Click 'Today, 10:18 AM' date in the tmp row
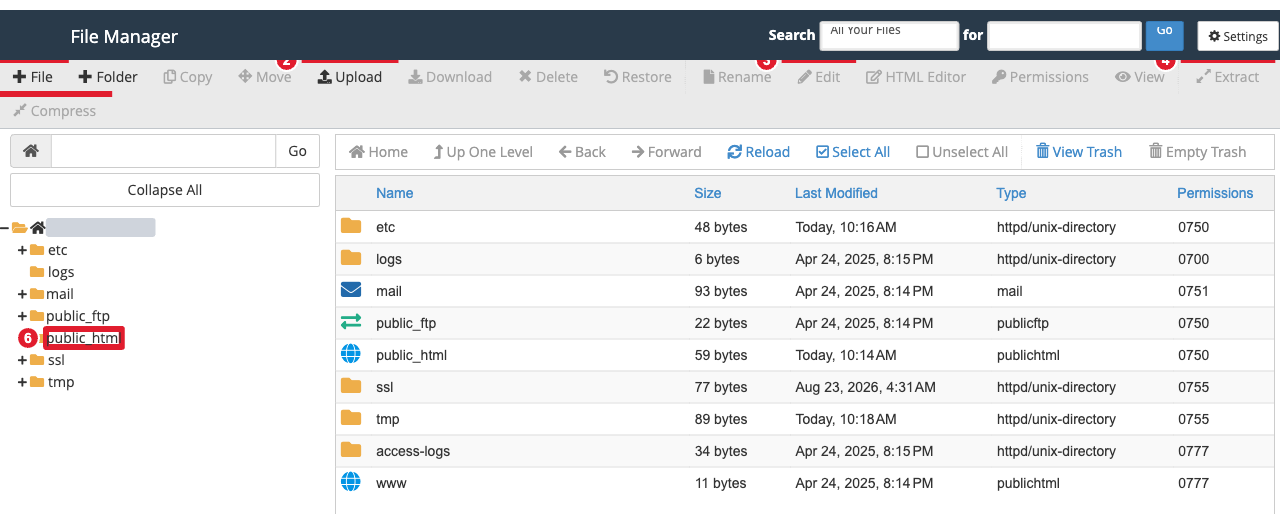Viewport: 1280px width, 514px height. coord(846,419)
